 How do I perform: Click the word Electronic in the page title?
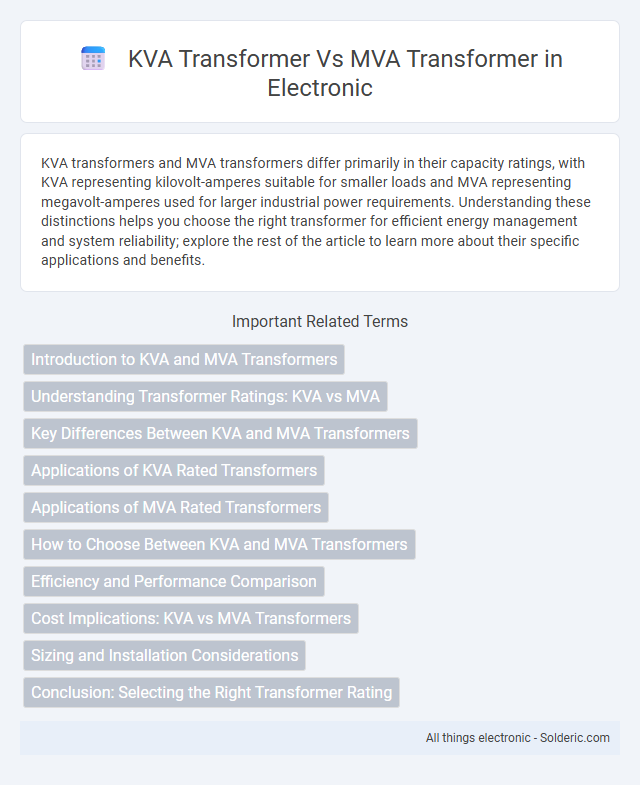click(320, 88)
